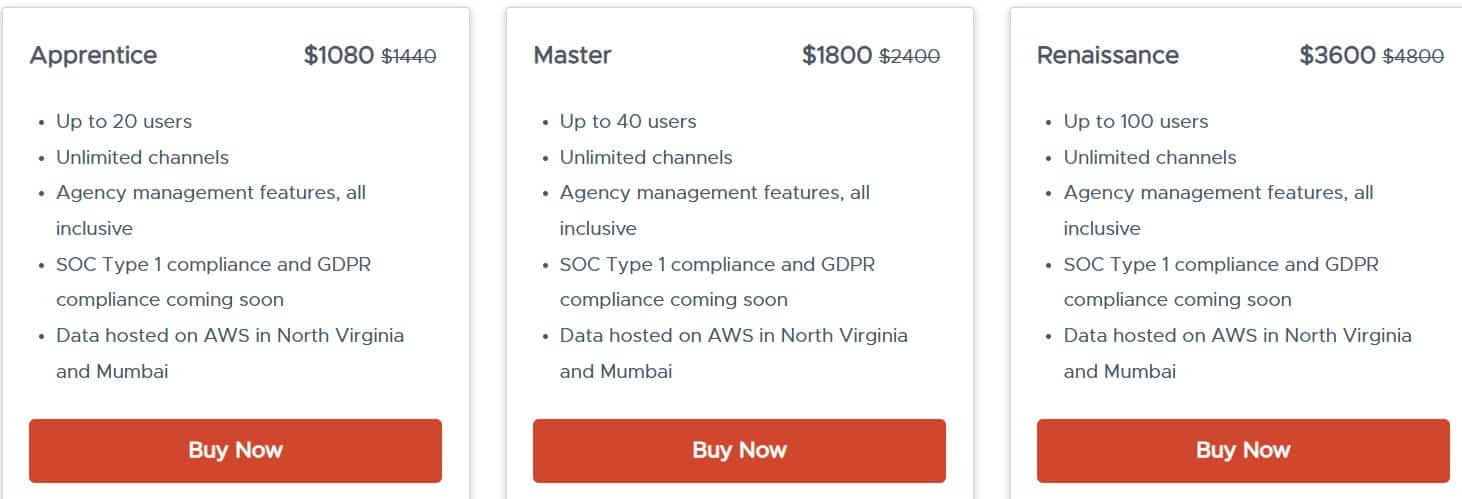This screenshot has width=1462, height=499.
Task: Select the Apprentice plan title
Action: point(93,55)
